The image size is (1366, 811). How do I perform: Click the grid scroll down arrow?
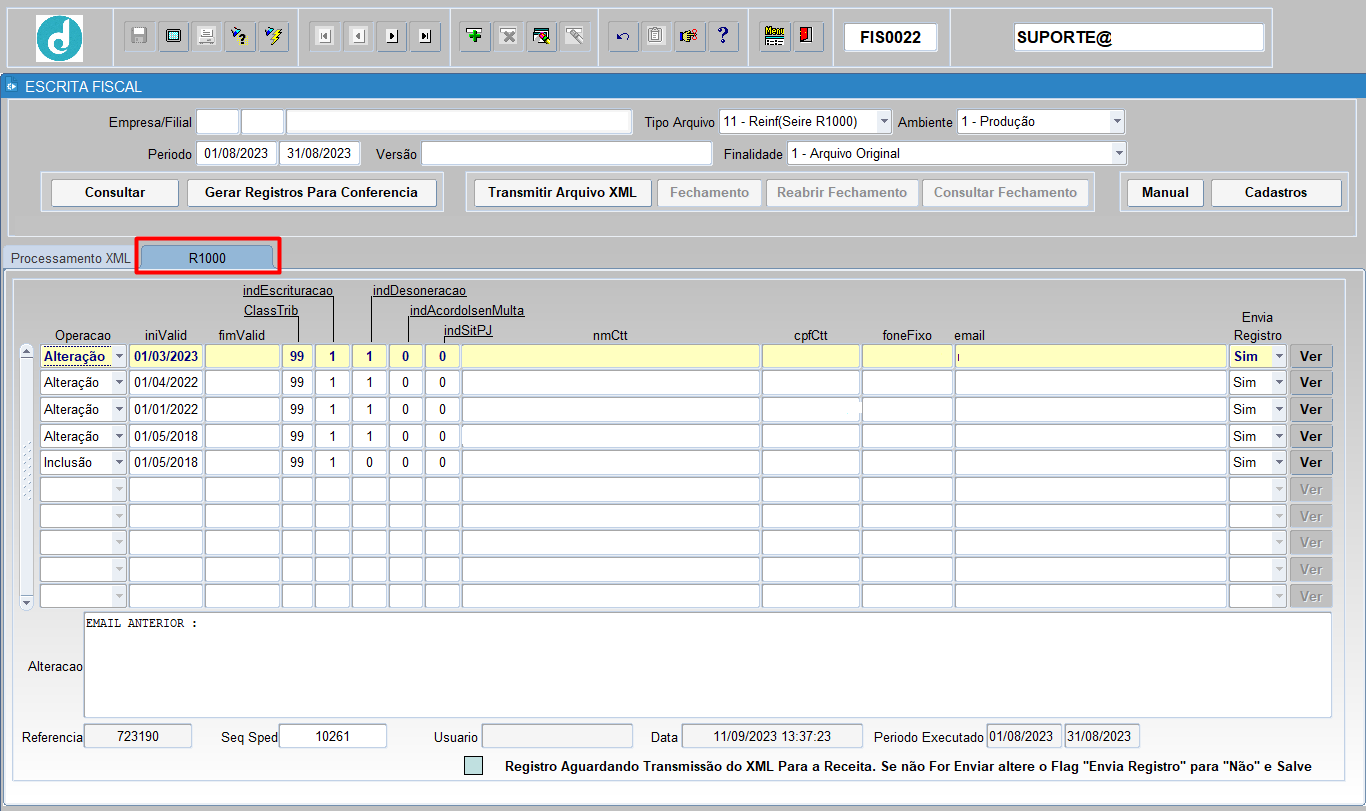(27, 601)
